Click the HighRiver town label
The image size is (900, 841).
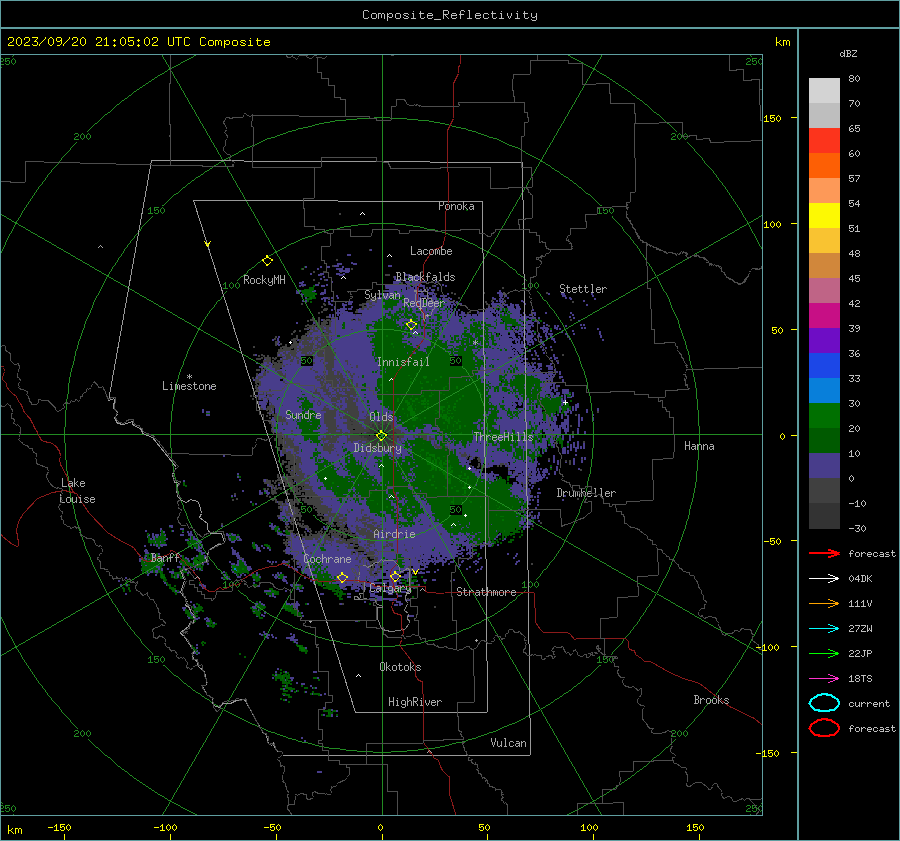415,702
